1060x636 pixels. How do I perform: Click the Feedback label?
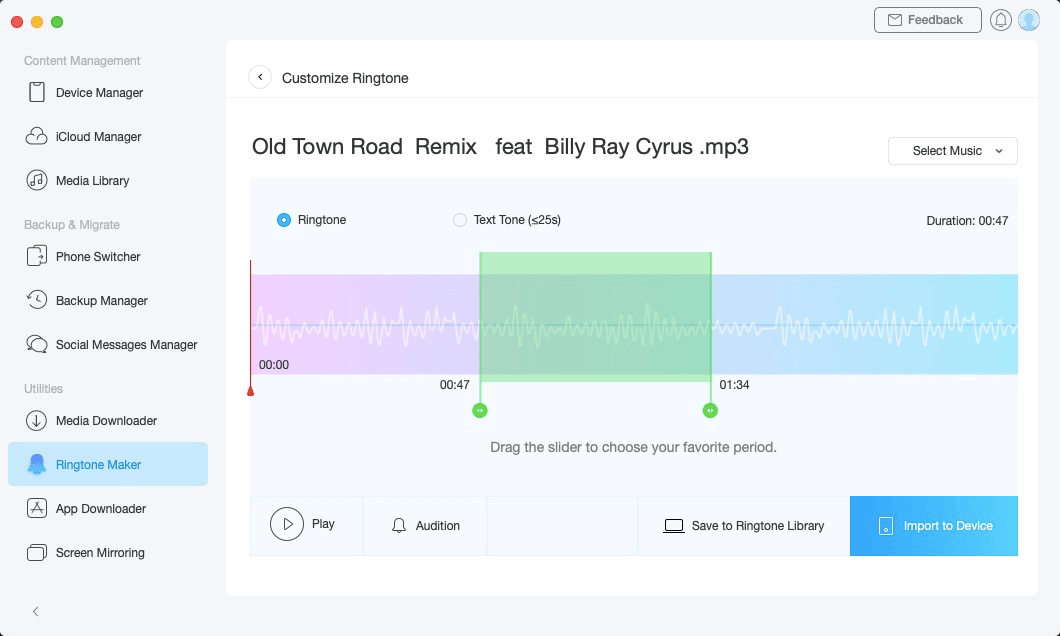[x=935, y=20]
